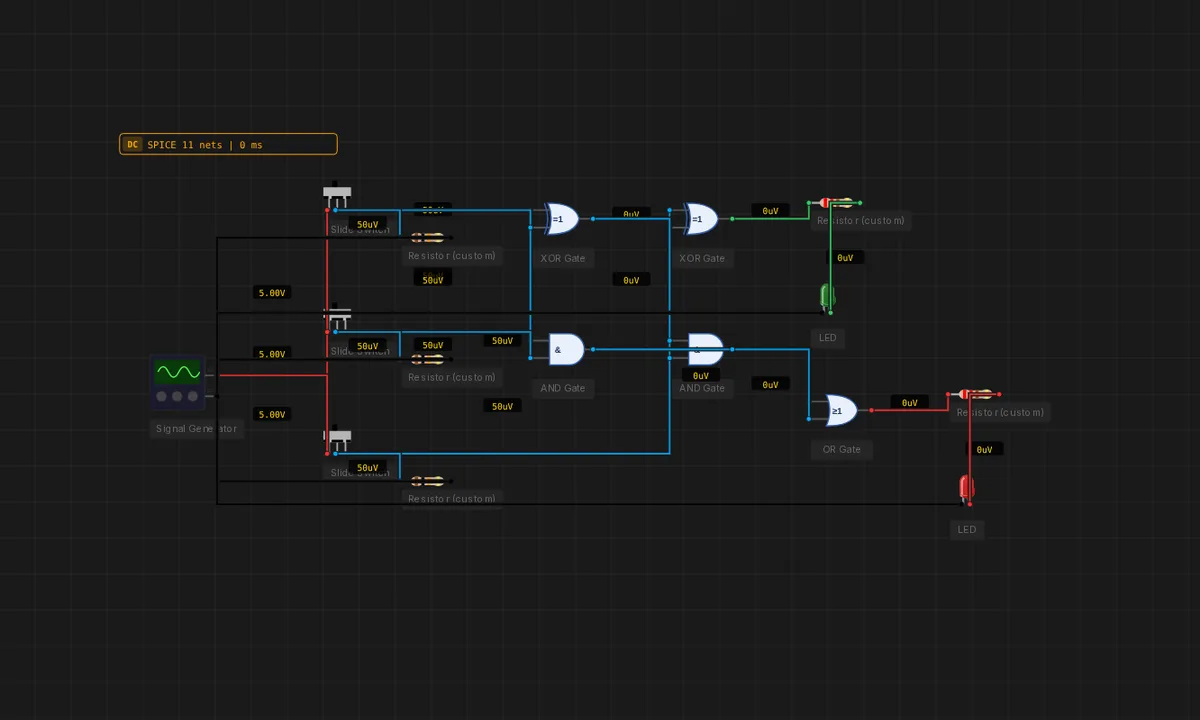Flip the middle slide switch

click(337, 317)
